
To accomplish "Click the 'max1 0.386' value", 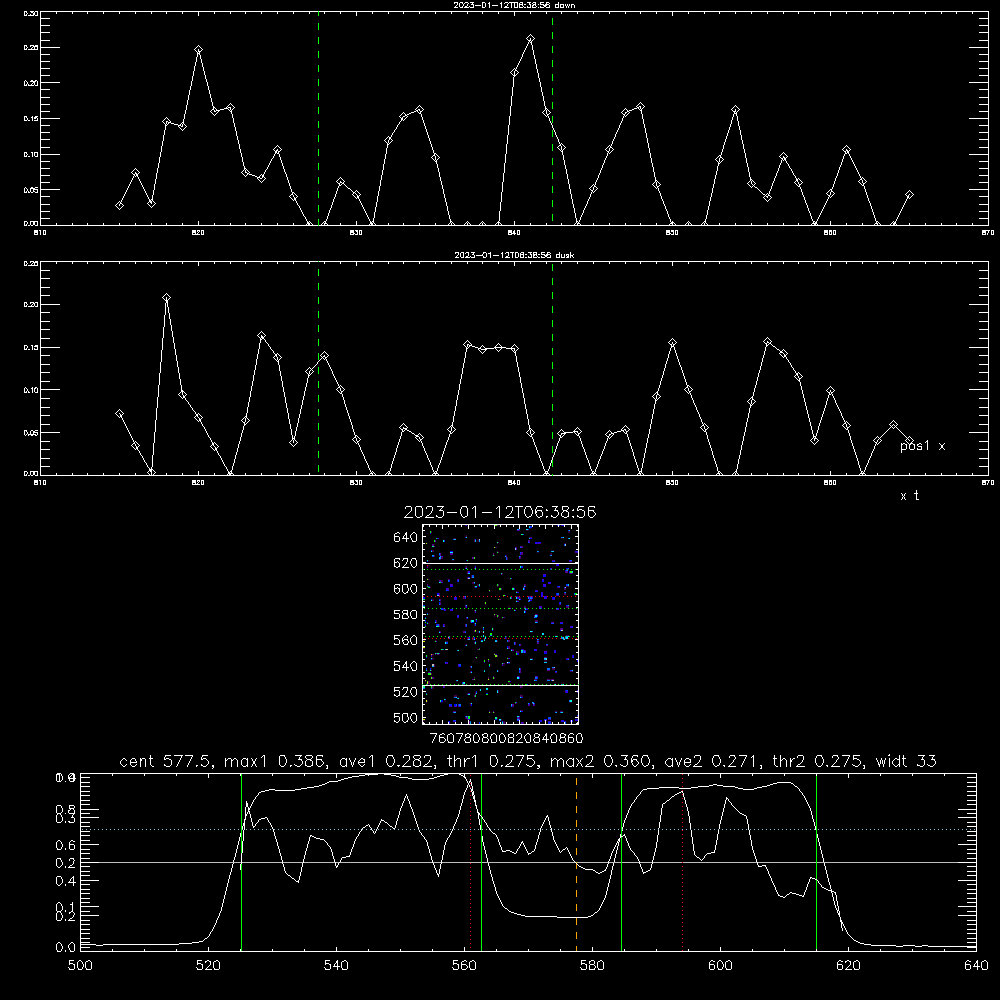I will tap(276, 761).
